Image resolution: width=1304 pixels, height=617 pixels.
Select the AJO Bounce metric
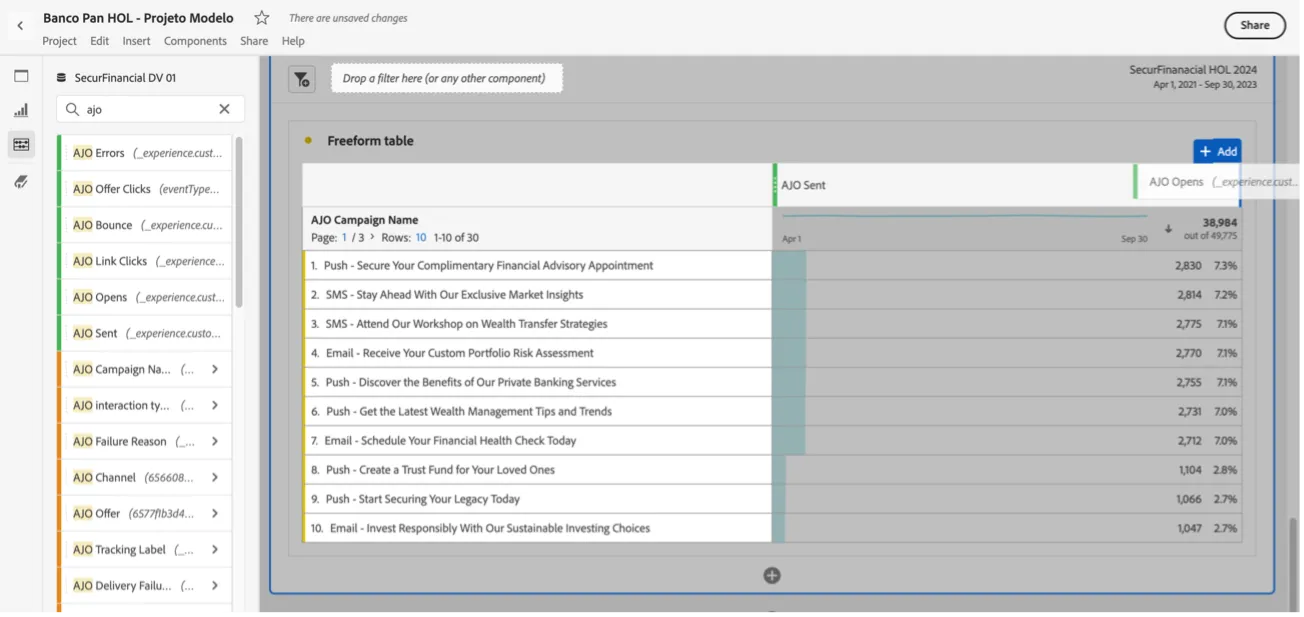(146, 225)
